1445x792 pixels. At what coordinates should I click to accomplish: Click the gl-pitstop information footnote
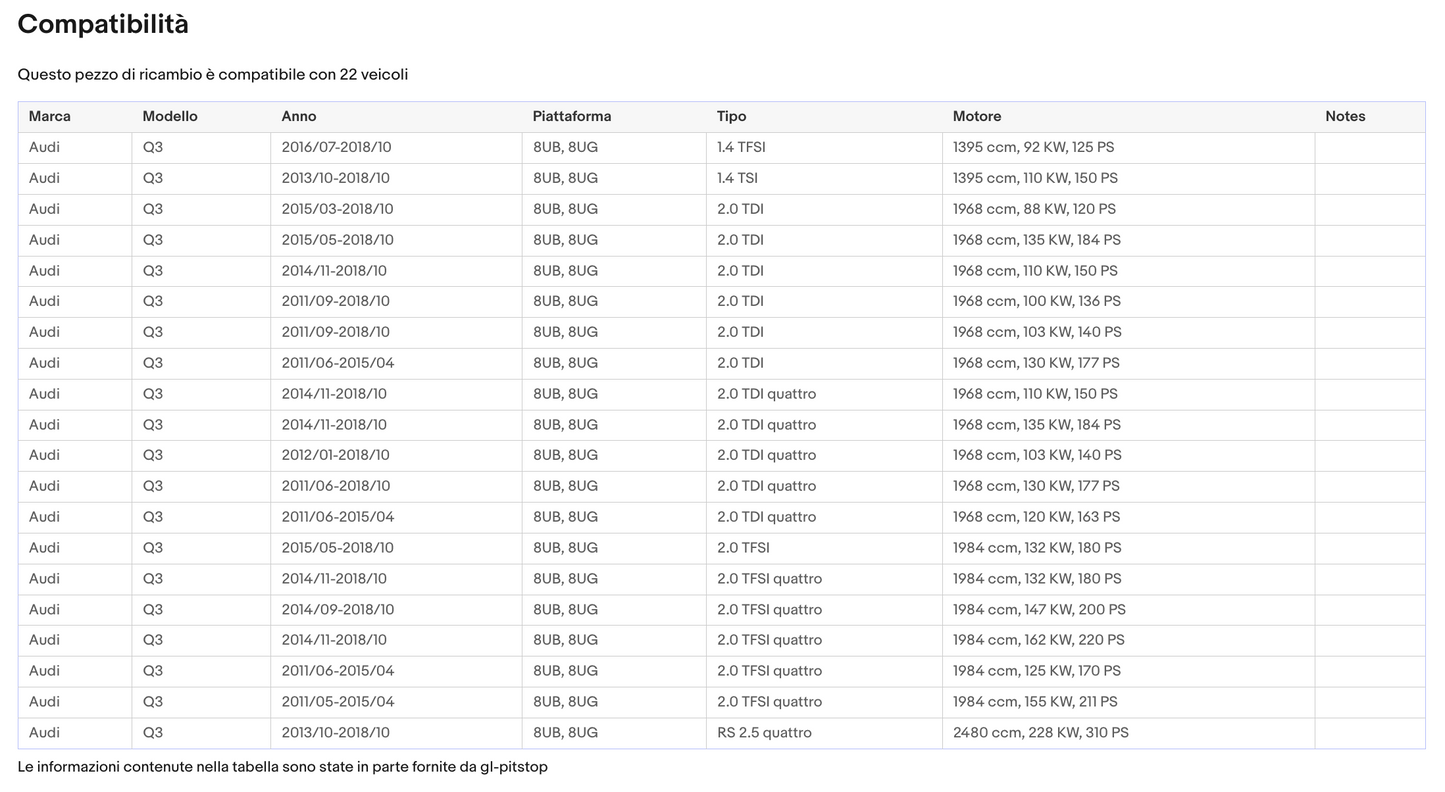283,767
